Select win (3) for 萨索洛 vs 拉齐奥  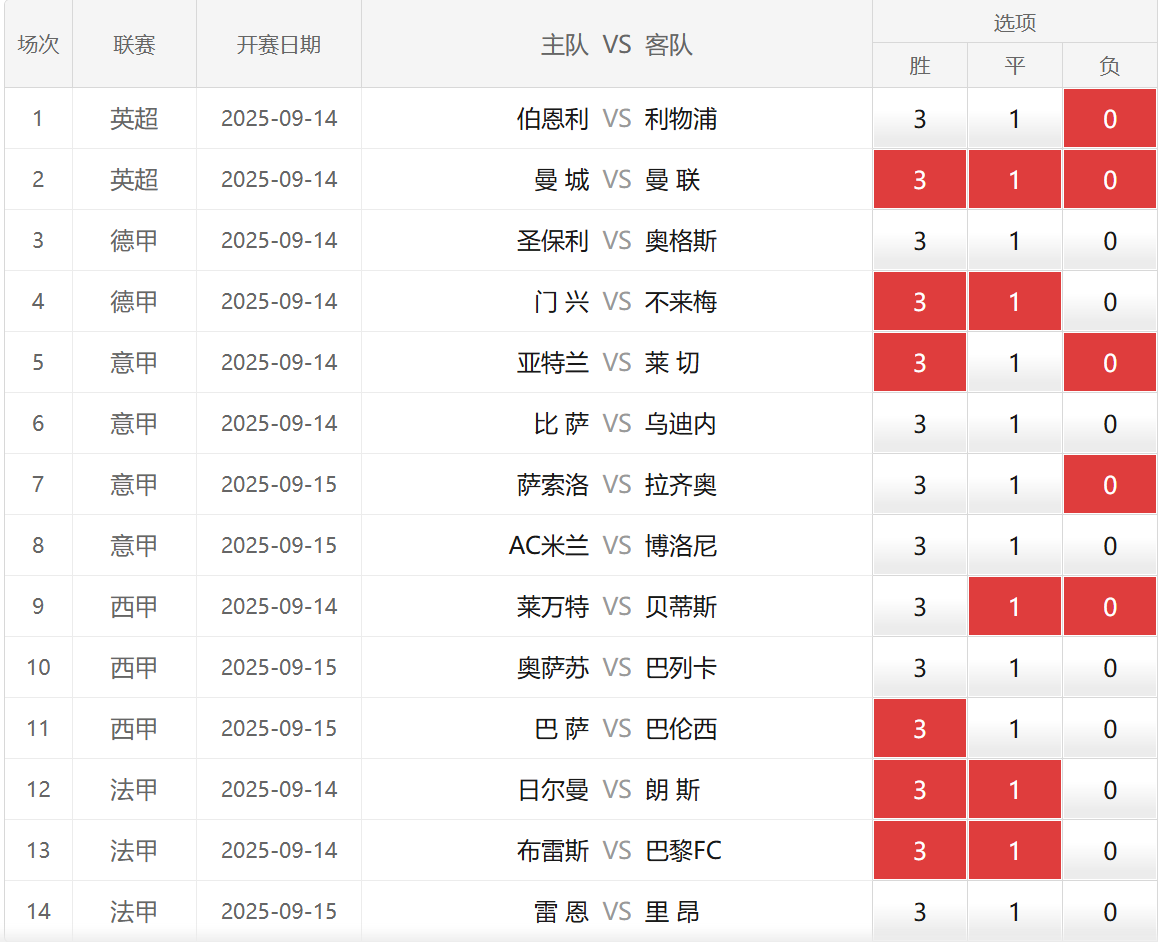coord(919,484)
